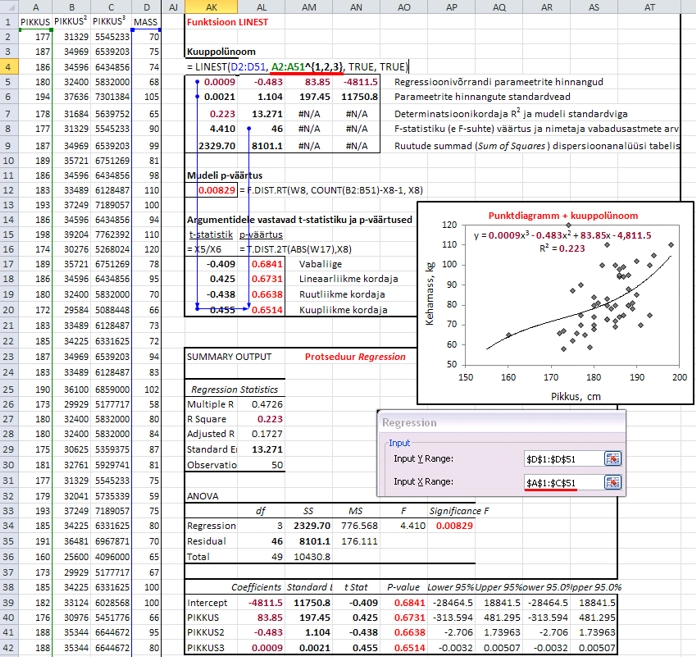Image resolution: width=696 pixels, height=657 pixels.
Task: Click the 'Kehamass, kg' vertical axis title
Action: pyautogui.click(x=429, y=293)
